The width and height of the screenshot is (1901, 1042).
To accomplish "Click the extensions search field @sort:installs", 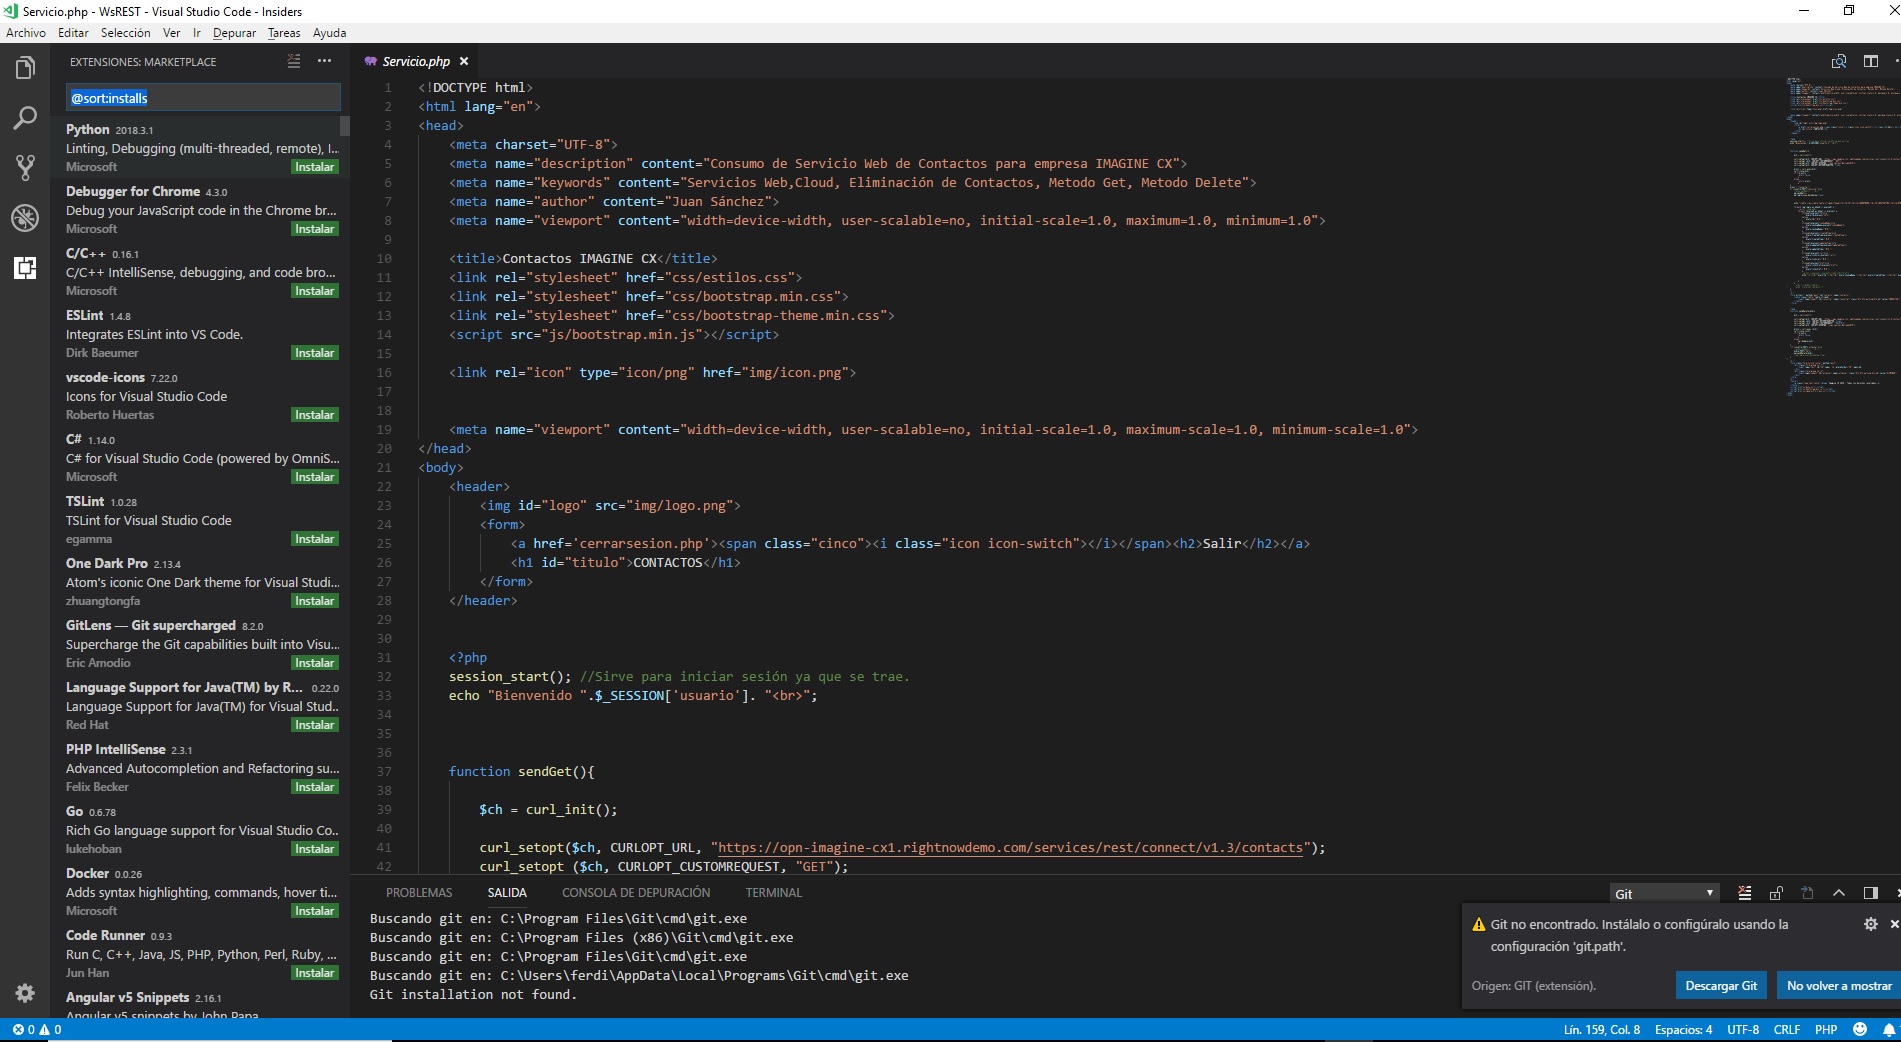I will coord(203,98).
